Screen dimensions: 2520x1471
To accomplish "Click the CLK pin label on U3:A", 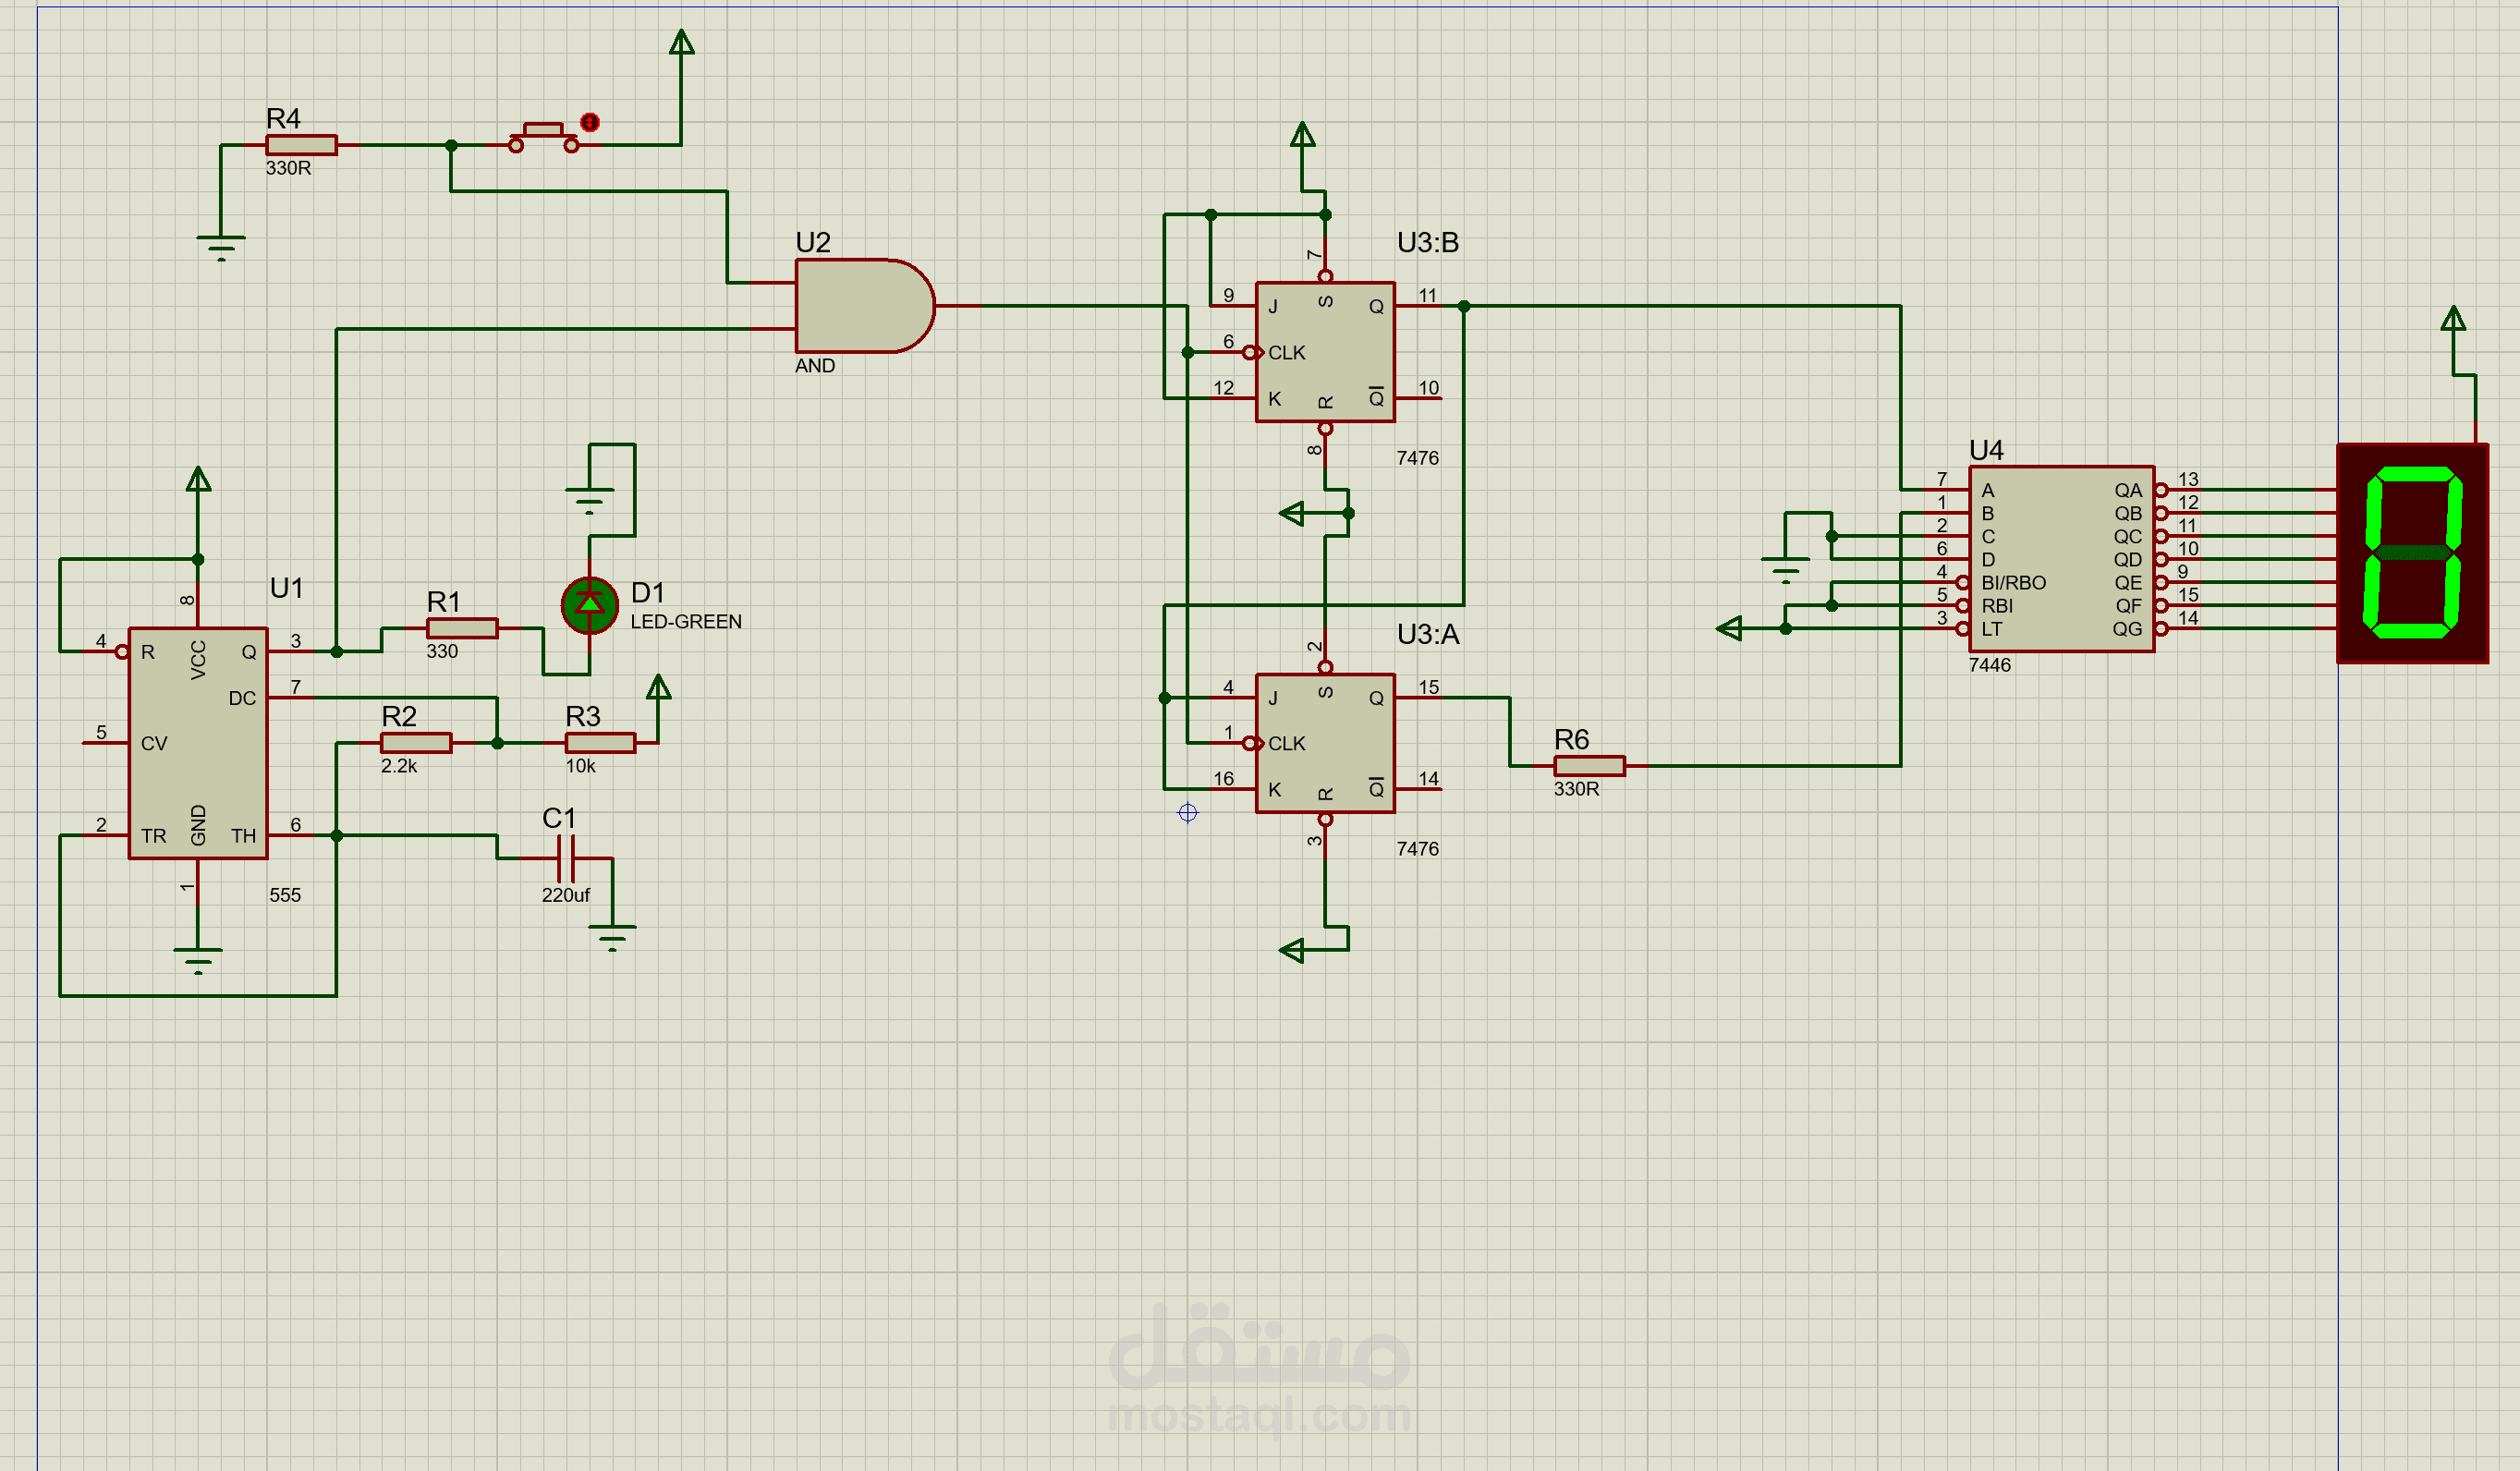I will point(1287,743).
